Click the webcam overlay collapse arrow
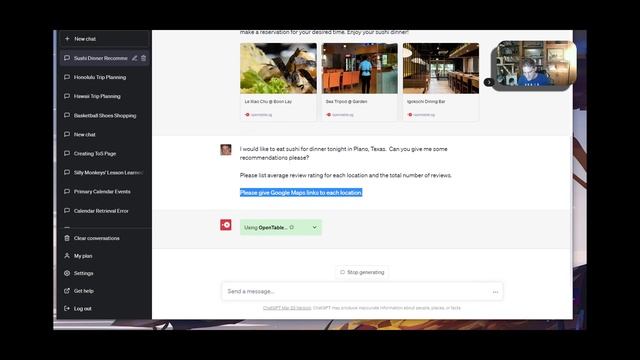 pos(489,82)
